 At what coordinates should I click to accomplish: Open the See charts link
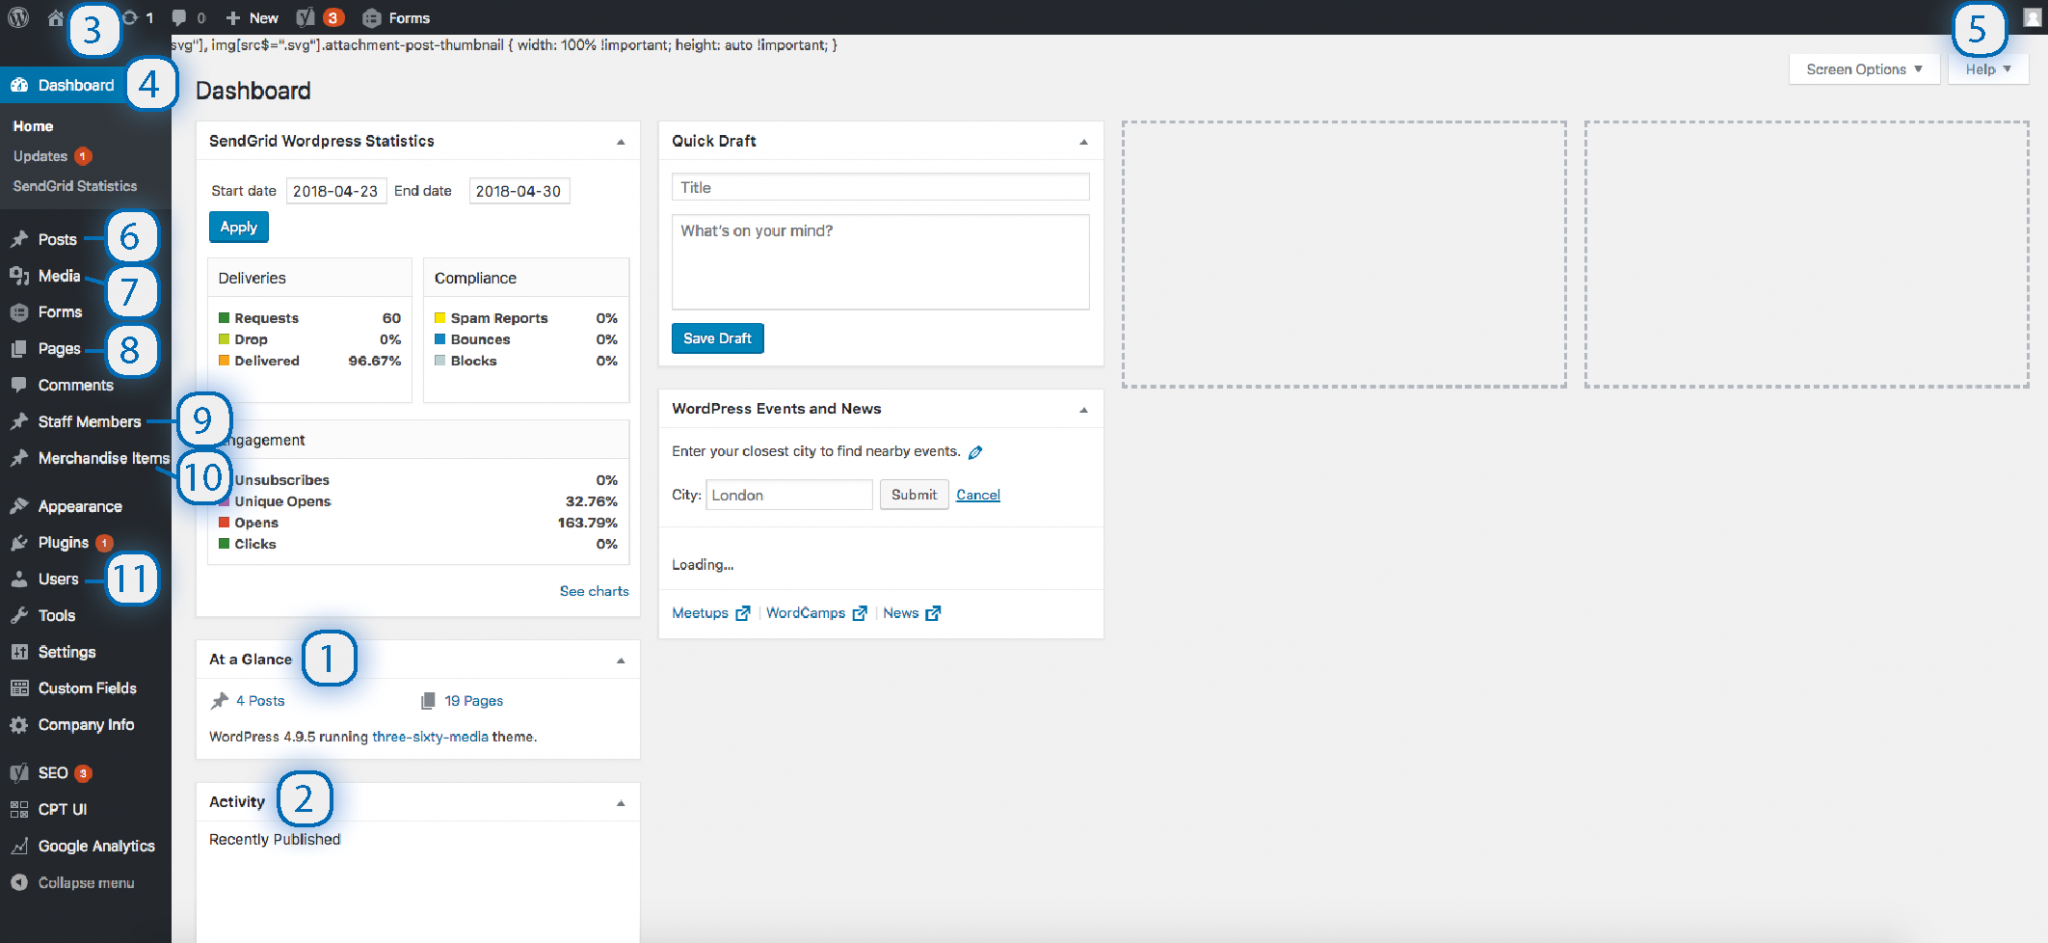coord(594,591)
